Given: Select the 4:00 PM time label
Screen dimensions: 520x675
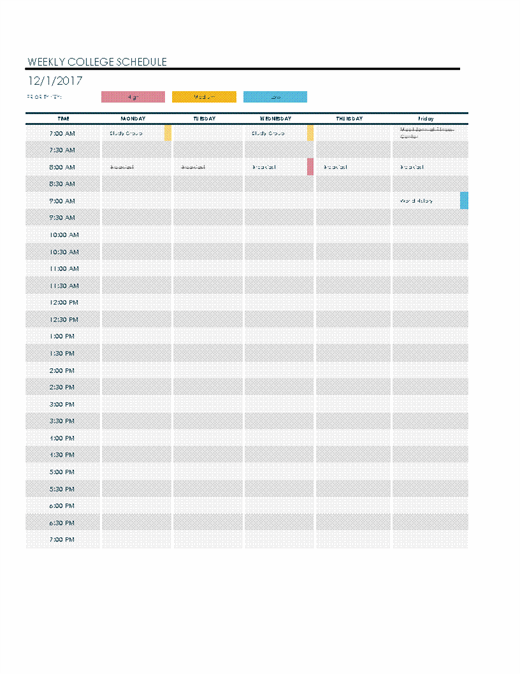Looking at the screenshot, I should pyautogui.click(x=62, y=438).
